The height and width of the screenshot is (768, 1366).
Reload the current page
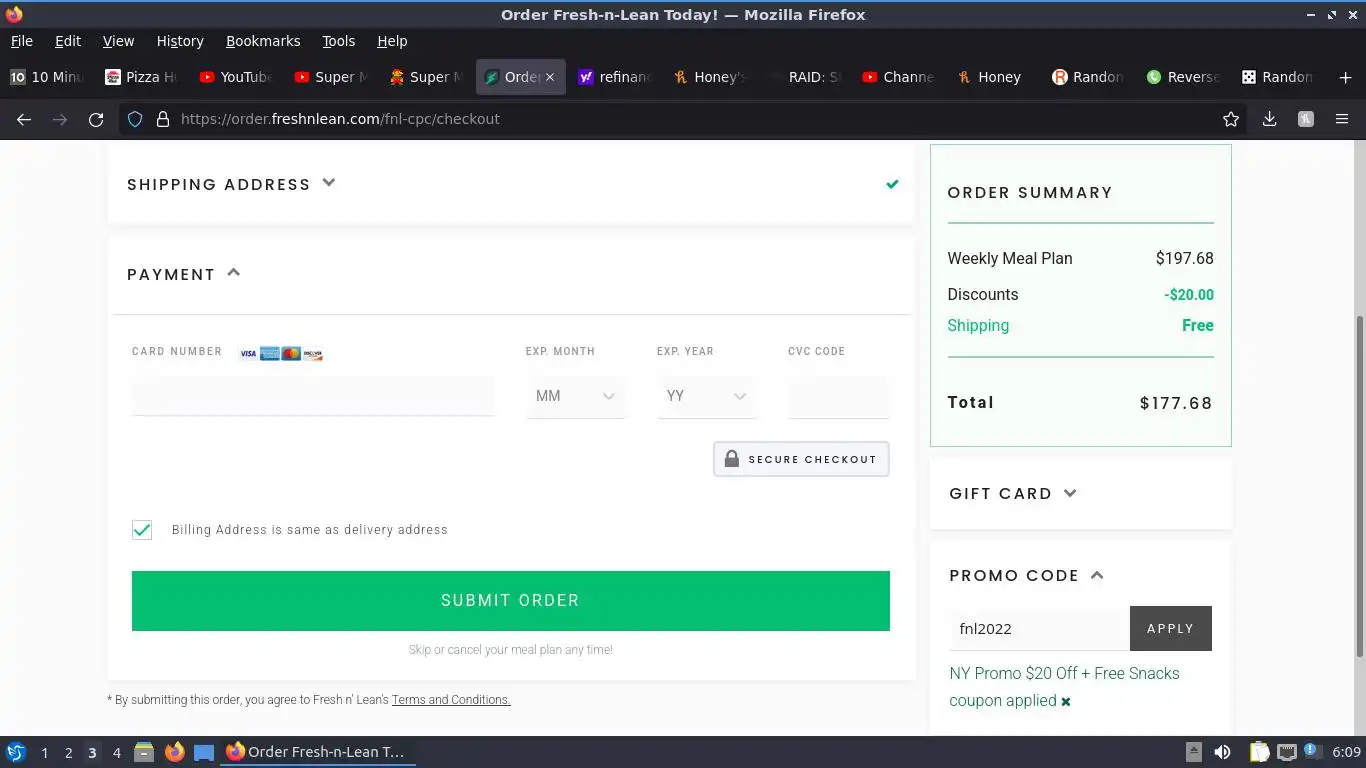(x=96, y=119)
